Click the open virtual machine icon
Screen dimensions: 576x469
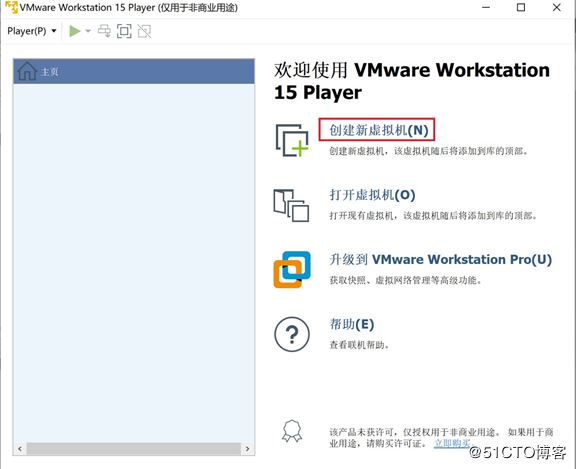click(291, 205)
